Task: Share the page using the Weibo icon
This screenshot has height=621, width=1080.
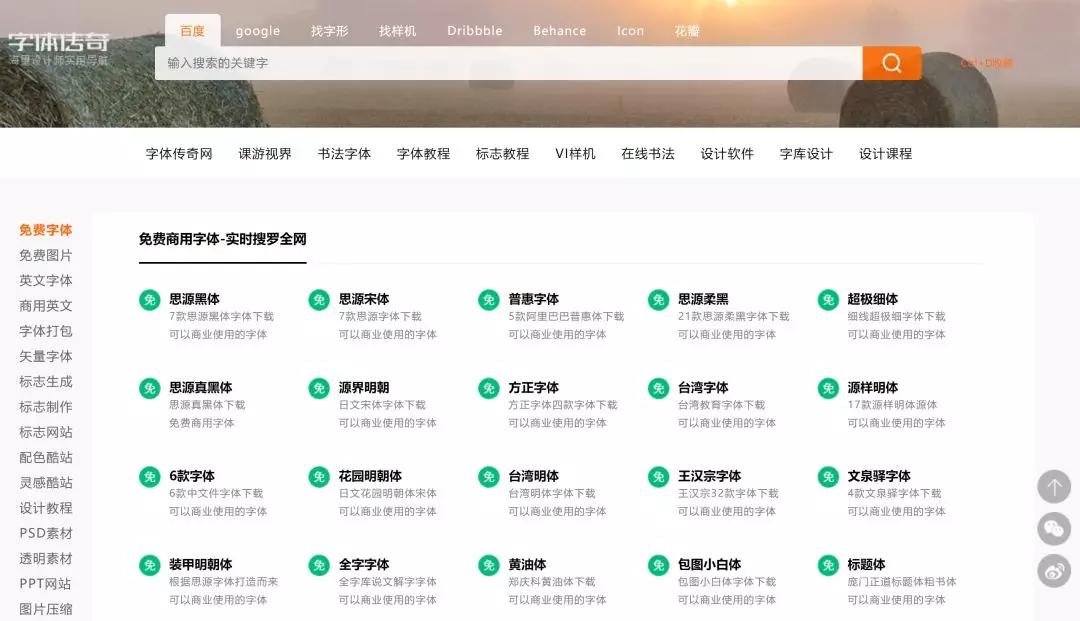Action: (x=1054, y=571)
